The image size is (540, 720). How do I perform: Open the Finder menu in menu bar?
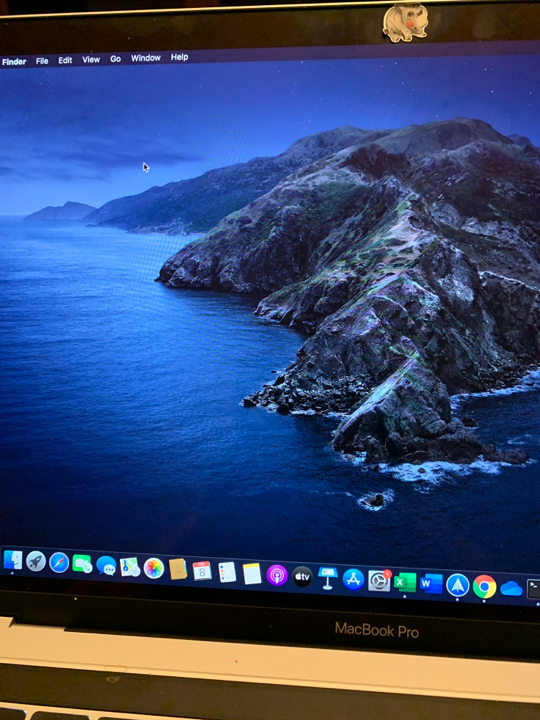pyautogui.click(x=14, y=62)
